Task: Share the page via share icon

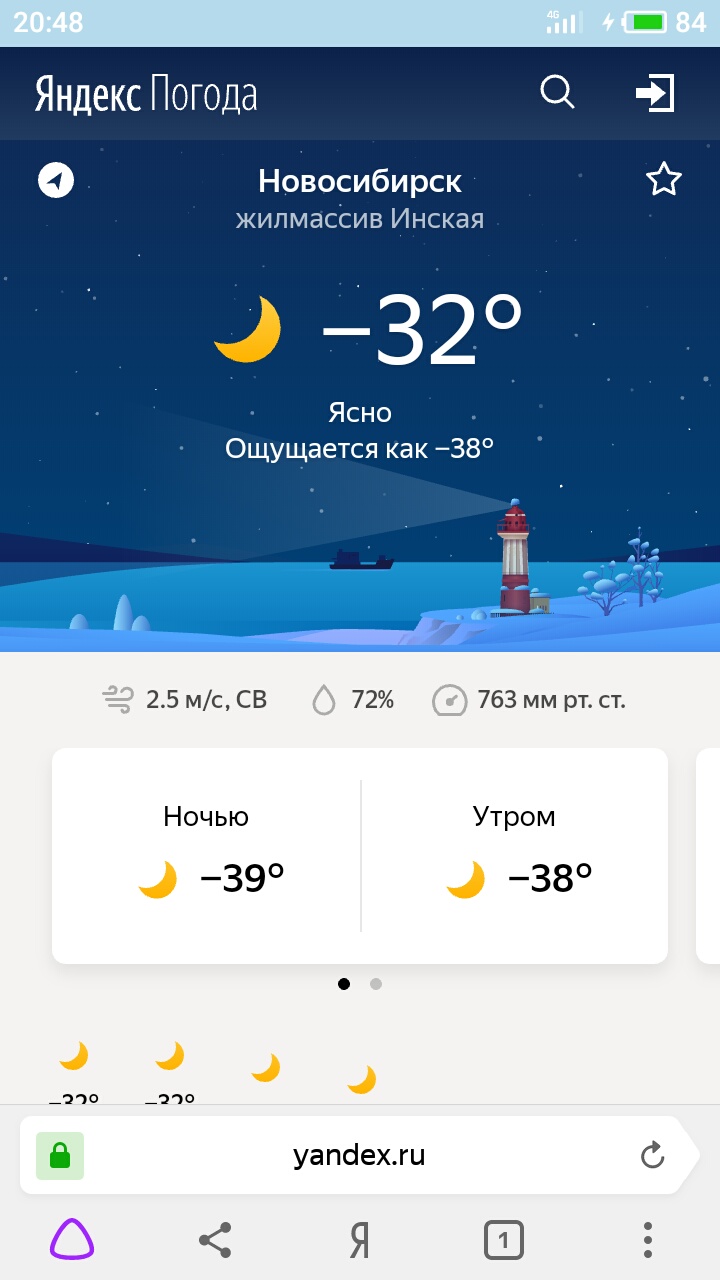Action: tap(215, 1240)
